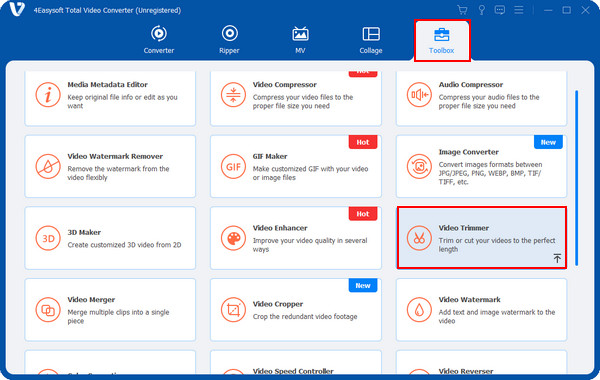Open the 3D Maker title
The width and height of the screenshot is (600, 380).
(x=84, y=232)
